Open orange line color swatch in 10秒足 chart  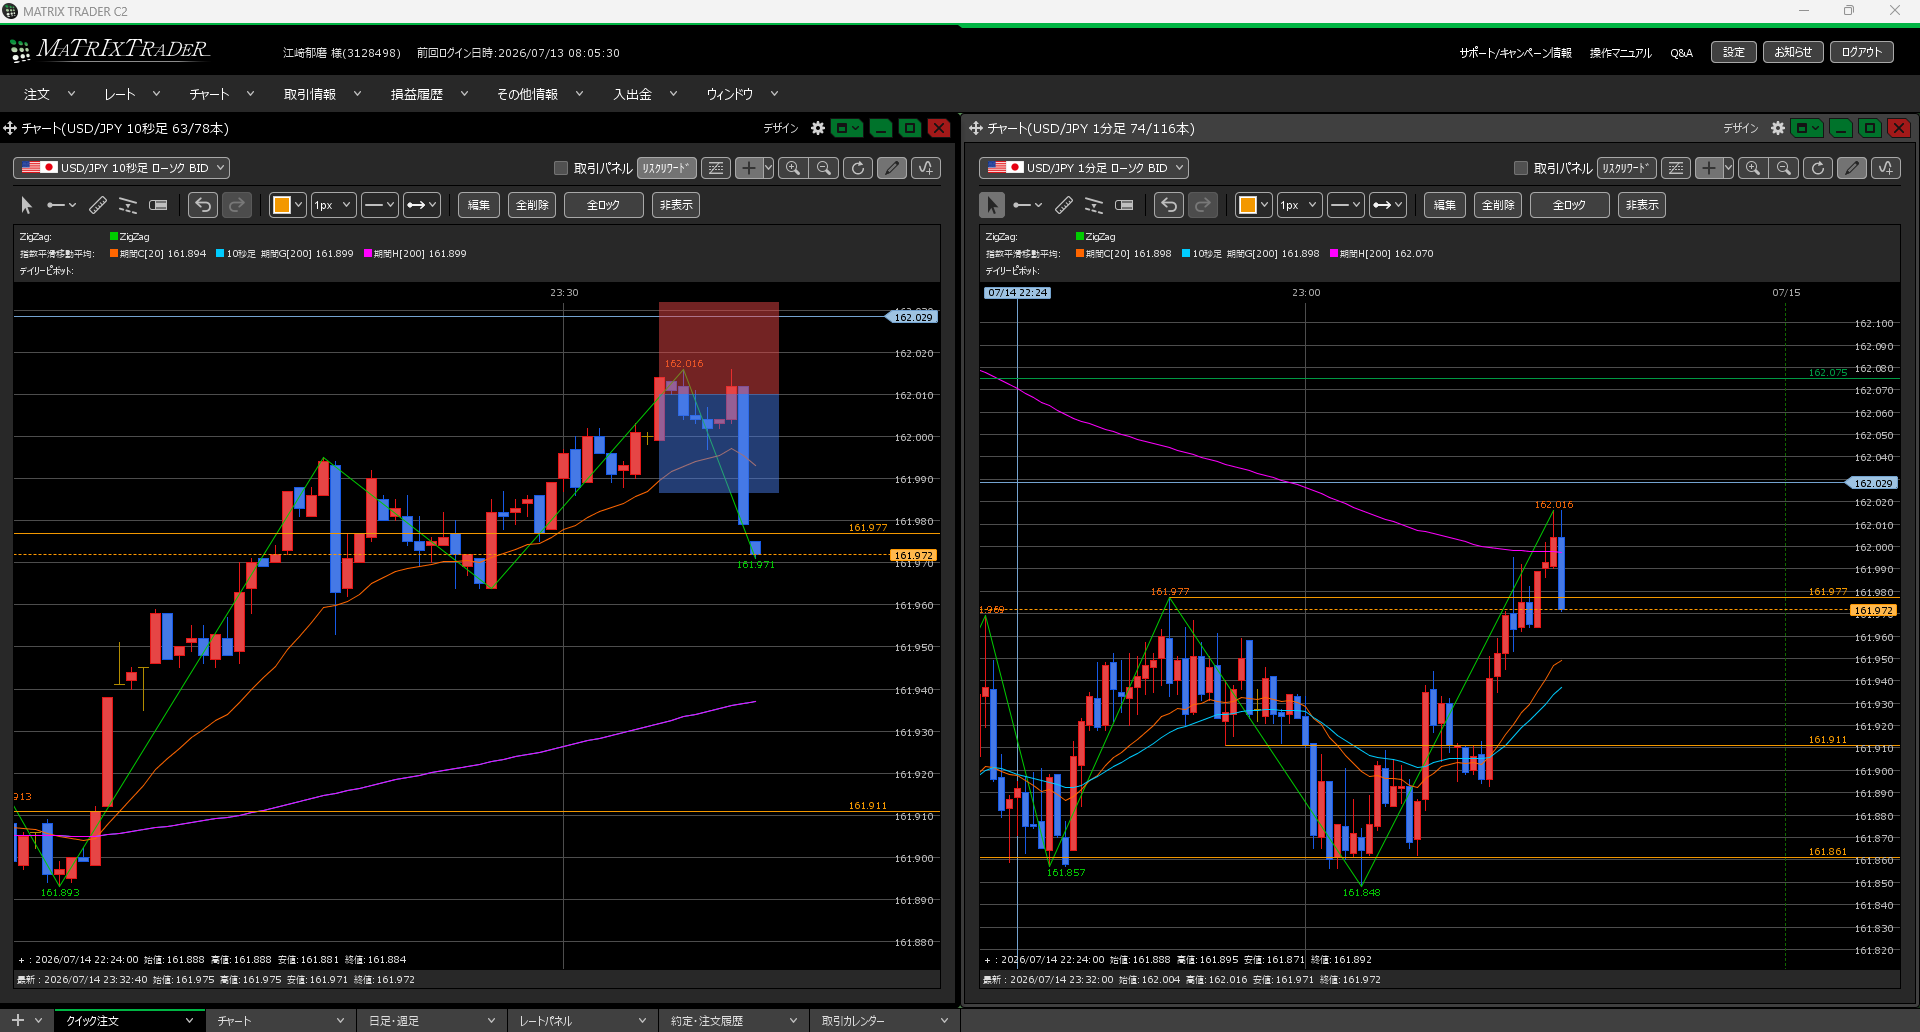[x=287, y=205]
